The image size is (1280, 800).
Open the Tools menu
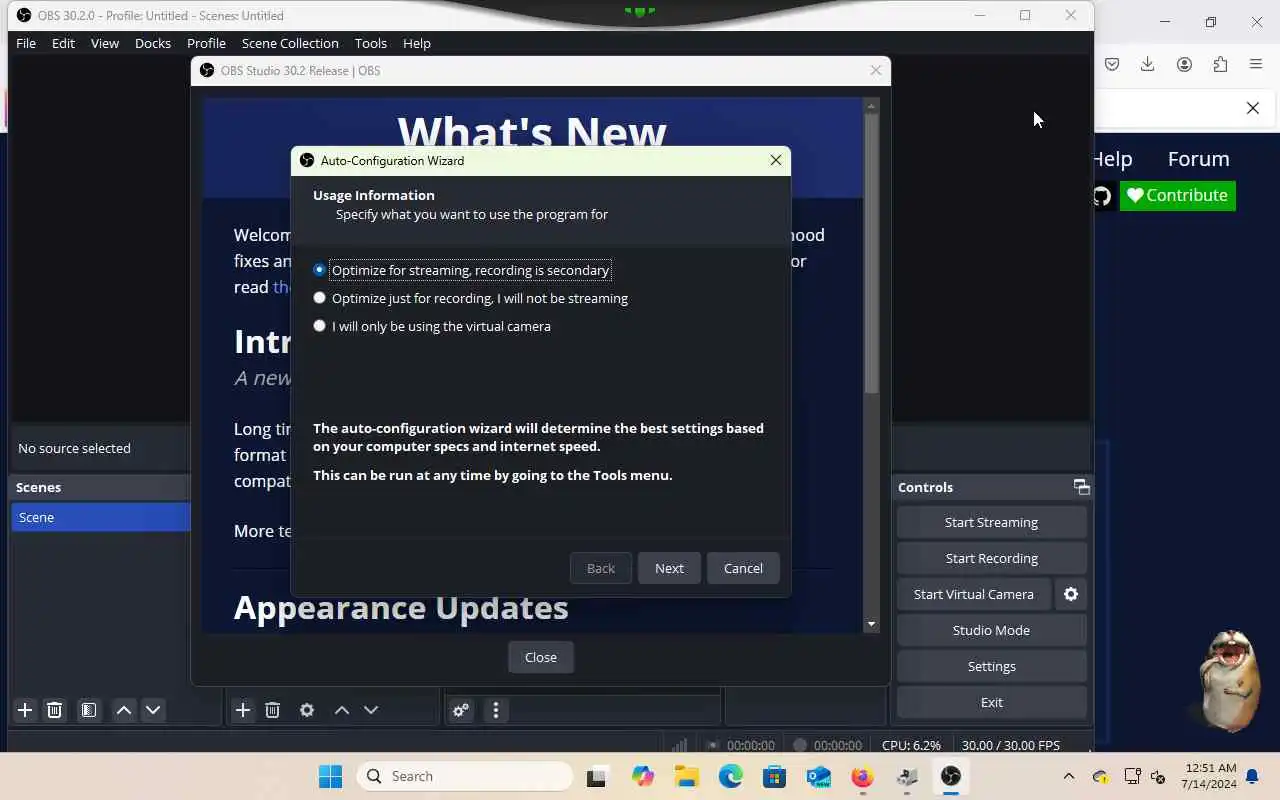pos(370,43)
